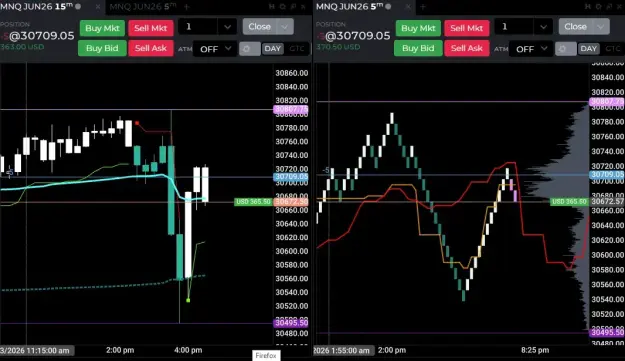Click Buy Mkt in the right 5m chart panel
Image resolution: width=625 pixels, height=361 pixels.
tap(418, 28)
